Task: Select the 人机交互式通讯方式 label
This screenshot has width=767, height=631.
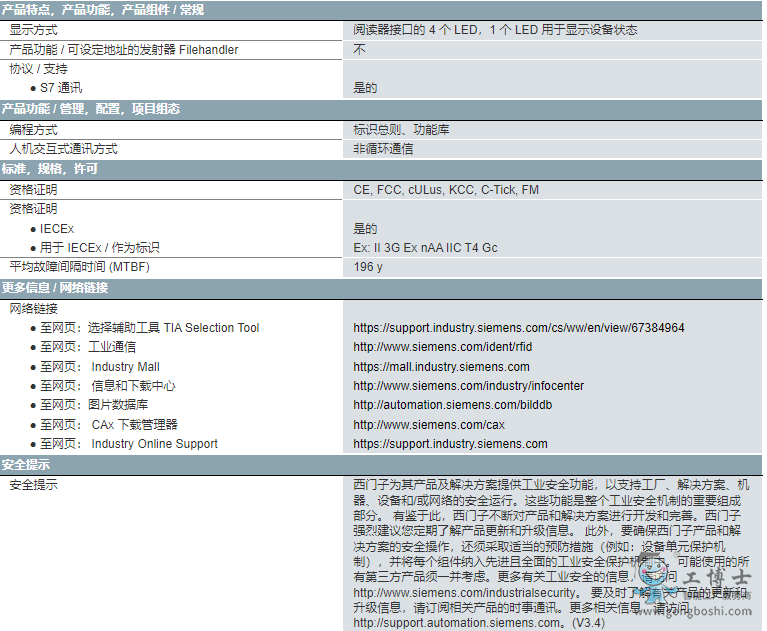Action: tap(63, 149)
